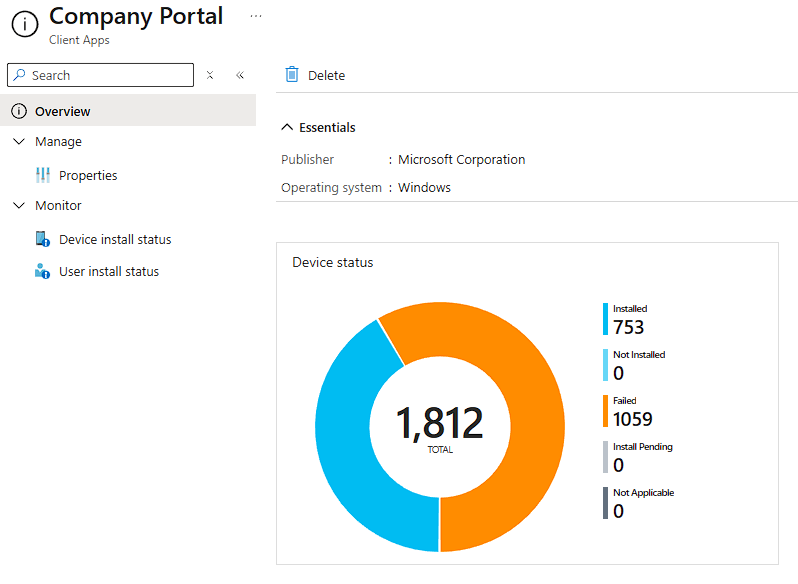The height and width of the screenshot is (584, 798).
Task: Click the Publisher field label
Action: coord(307,160)
